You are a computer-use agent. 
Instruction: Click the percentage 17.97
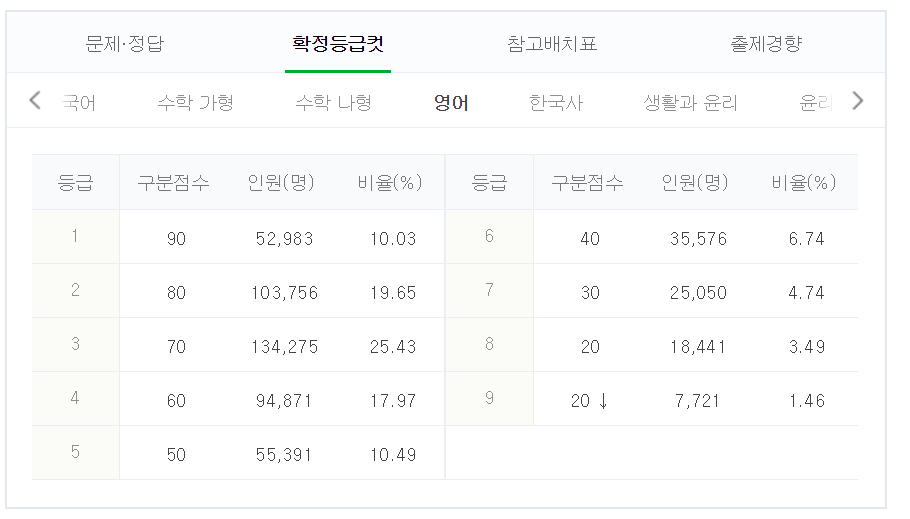pyautogui.click(x=393, y=401)
